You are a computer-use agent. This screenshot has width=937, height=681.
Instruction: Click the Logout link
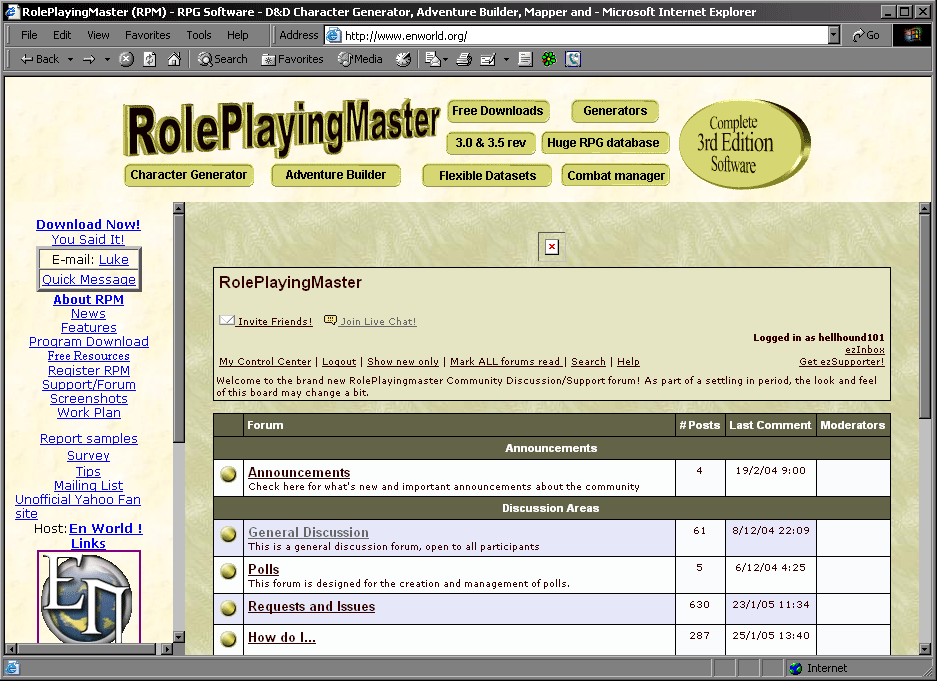tap(339, 361)
